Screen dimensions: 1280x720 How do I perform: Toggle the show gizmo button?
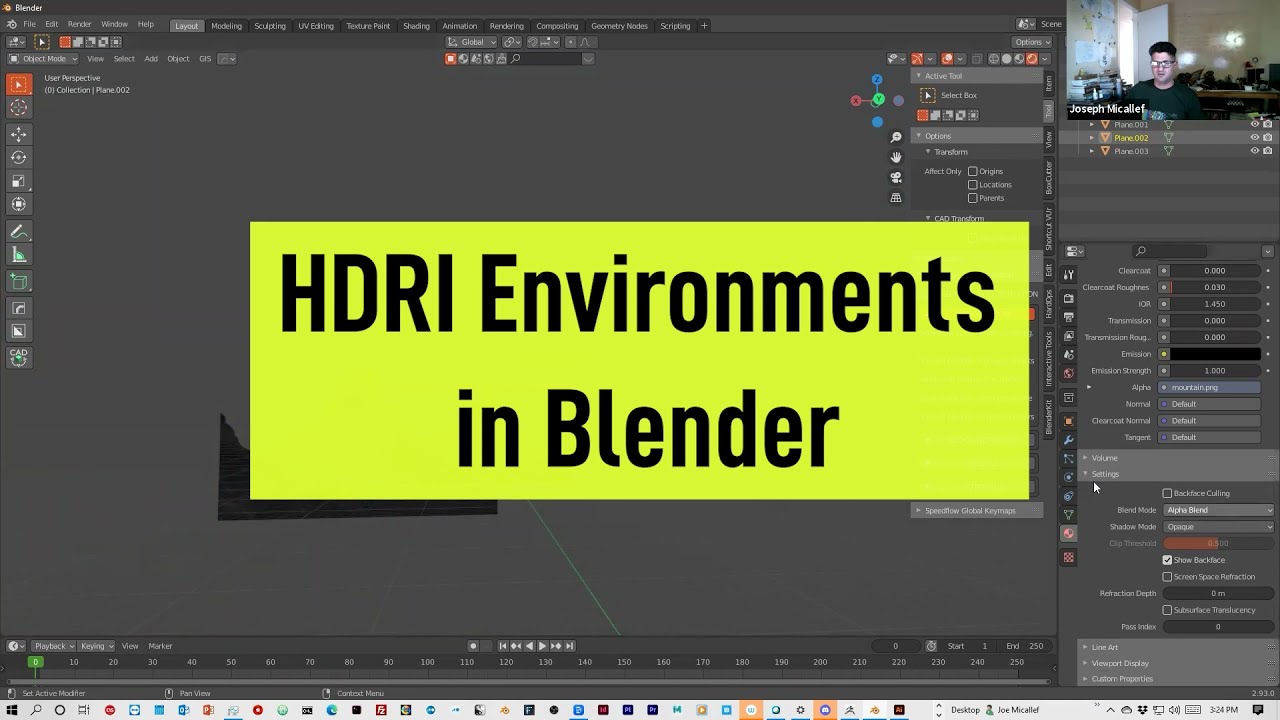point(917,58)
